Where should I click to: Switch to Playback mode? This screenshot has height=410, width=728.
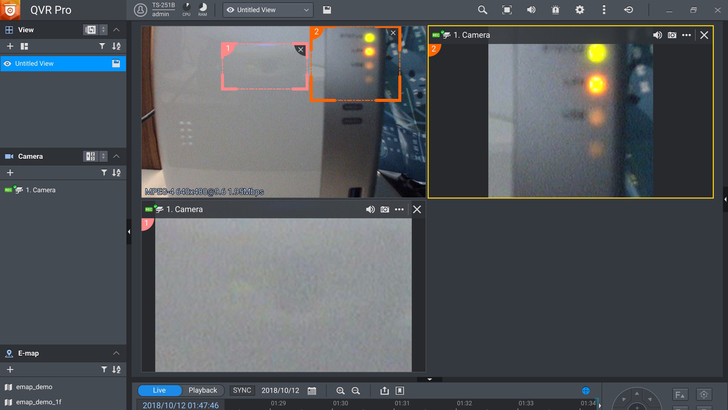point(203,390)
